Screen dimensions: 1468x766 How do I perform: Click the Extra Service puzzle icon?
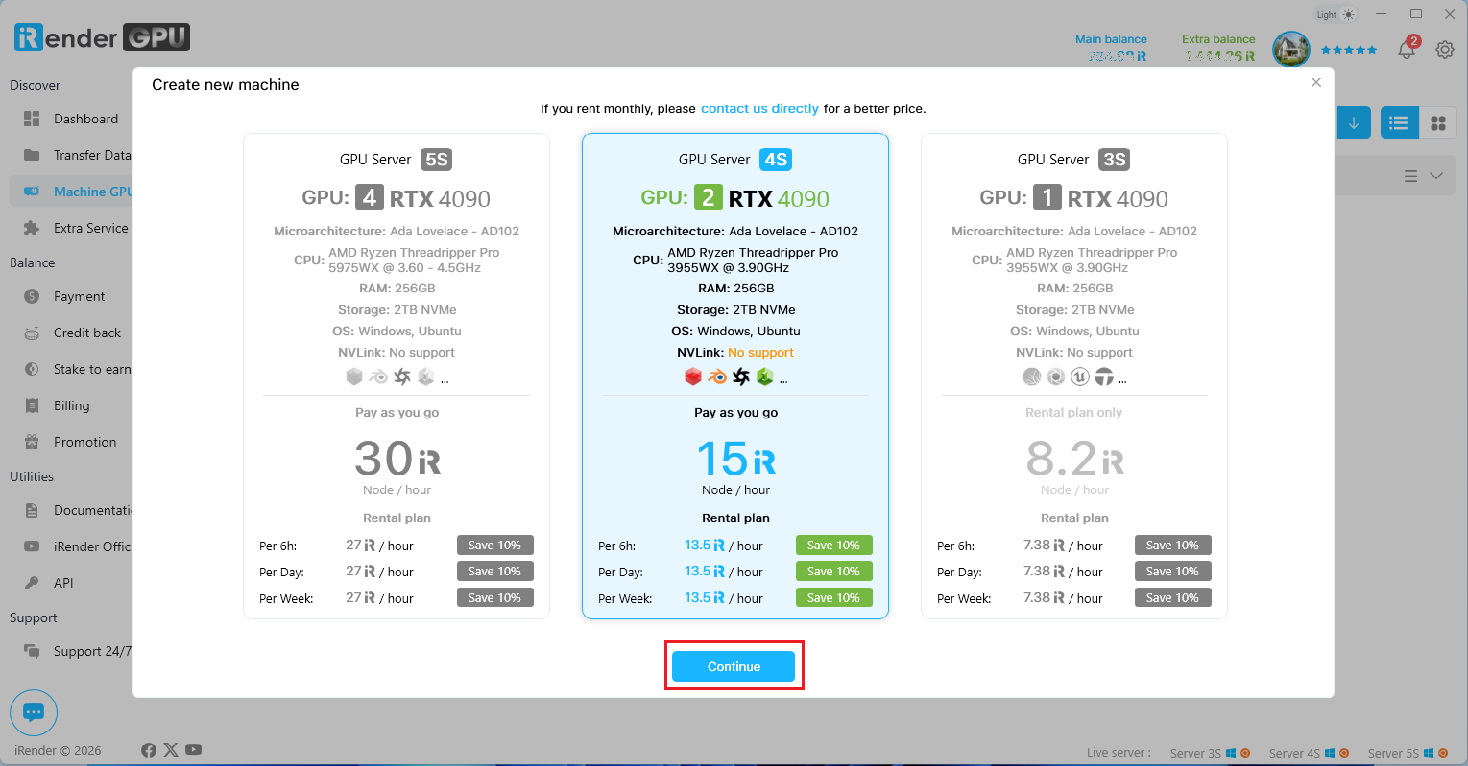tap(32, 228)
